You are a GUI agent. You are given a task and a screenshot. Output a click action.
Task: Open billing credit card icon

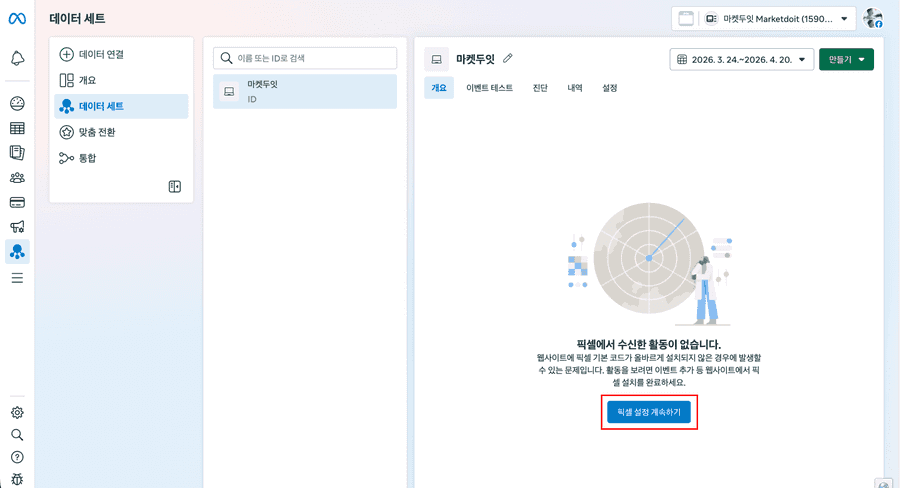point(17,202)
